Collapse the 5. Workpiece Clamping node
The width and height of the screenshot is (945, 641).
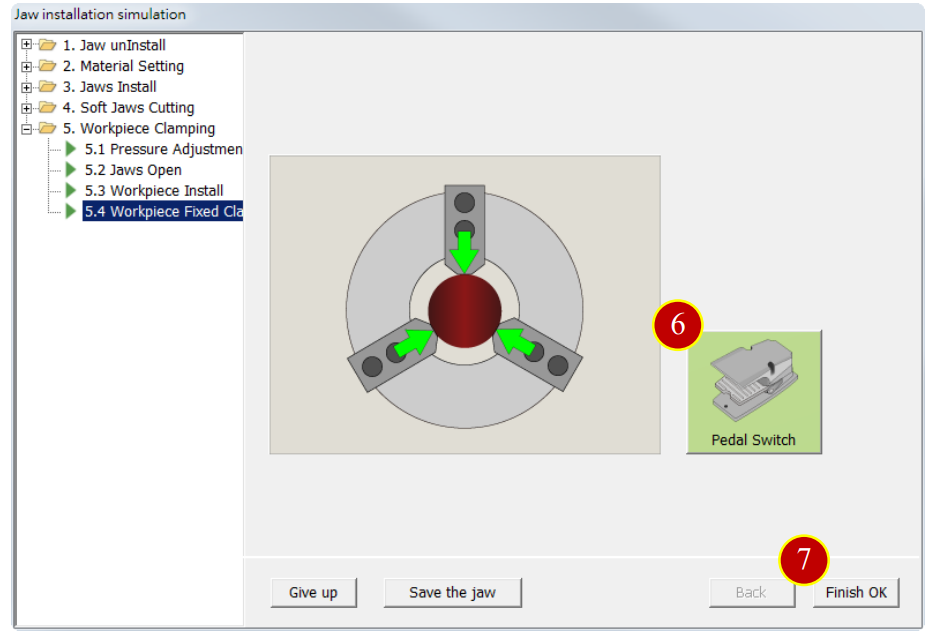click(x=27, y=129)
